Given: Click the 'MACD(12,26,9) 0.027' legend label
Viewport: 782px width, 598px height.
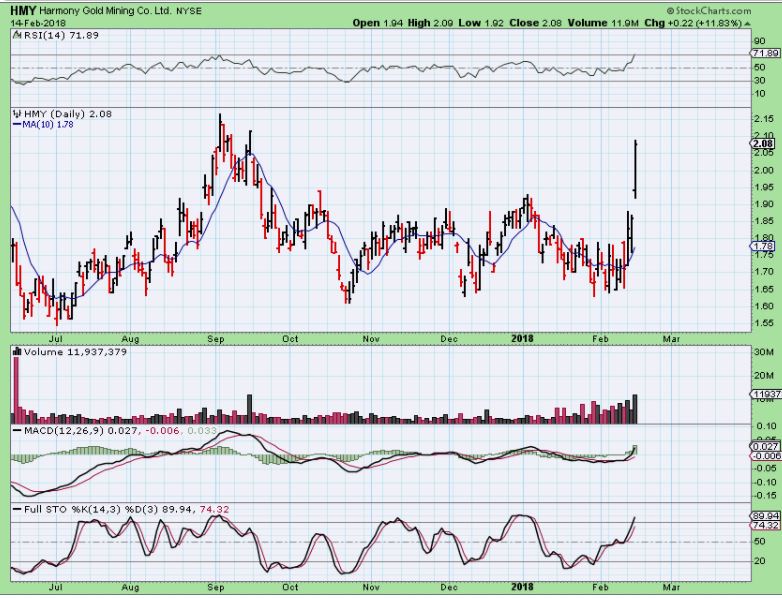Looking at the screenshot, I should 80,430.
